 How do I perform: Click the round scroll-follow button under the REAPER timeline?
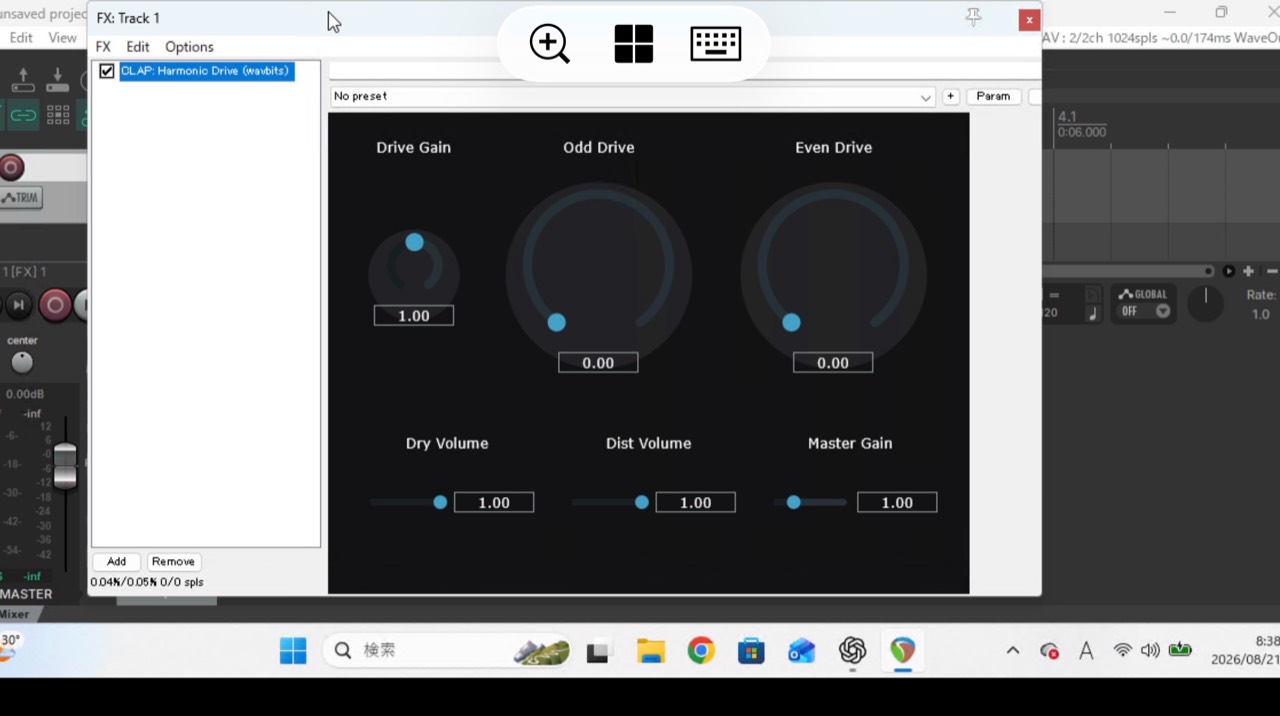tap(1229, 271)
